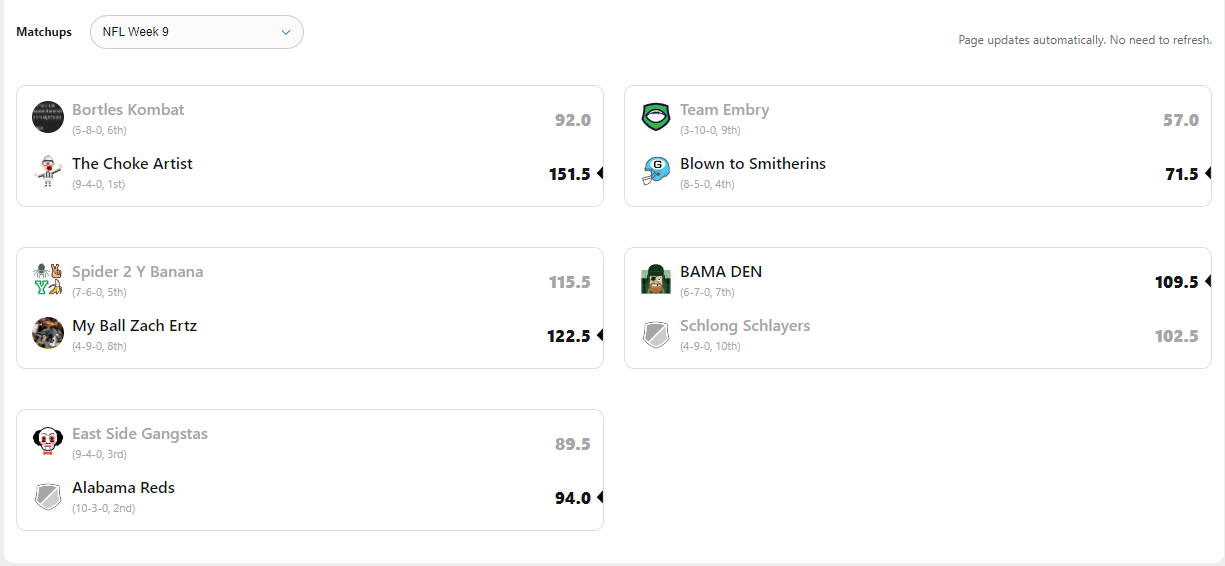Open Spider 2 Y Banana team page

137,272
